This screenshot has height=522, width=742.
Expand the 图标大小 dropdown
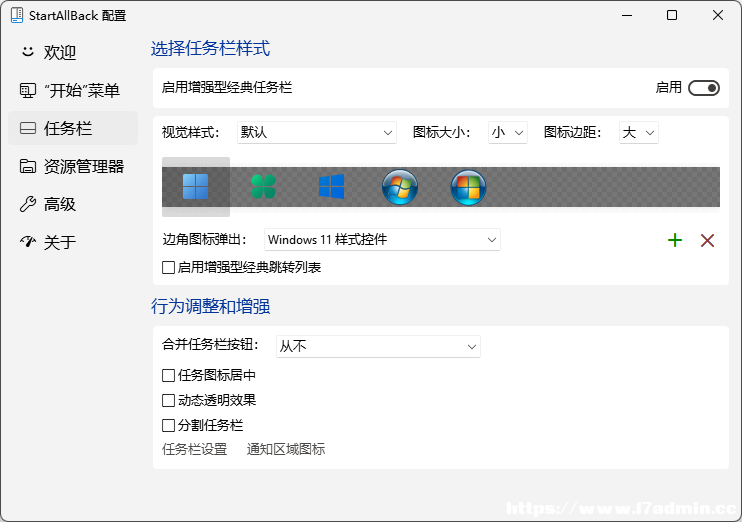tap(508, 133)
